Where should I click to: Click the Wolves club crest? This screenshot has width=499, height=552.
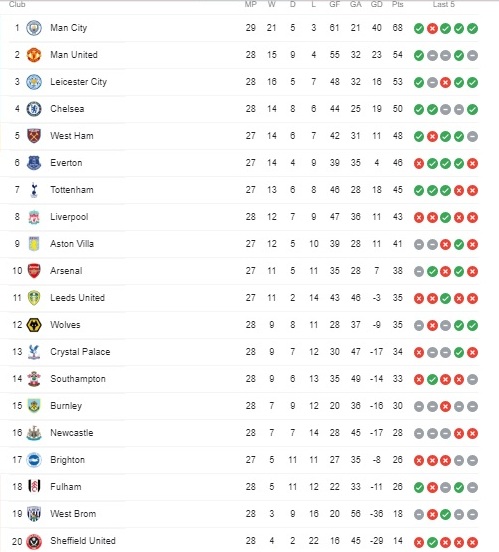[x=34, y=325]
